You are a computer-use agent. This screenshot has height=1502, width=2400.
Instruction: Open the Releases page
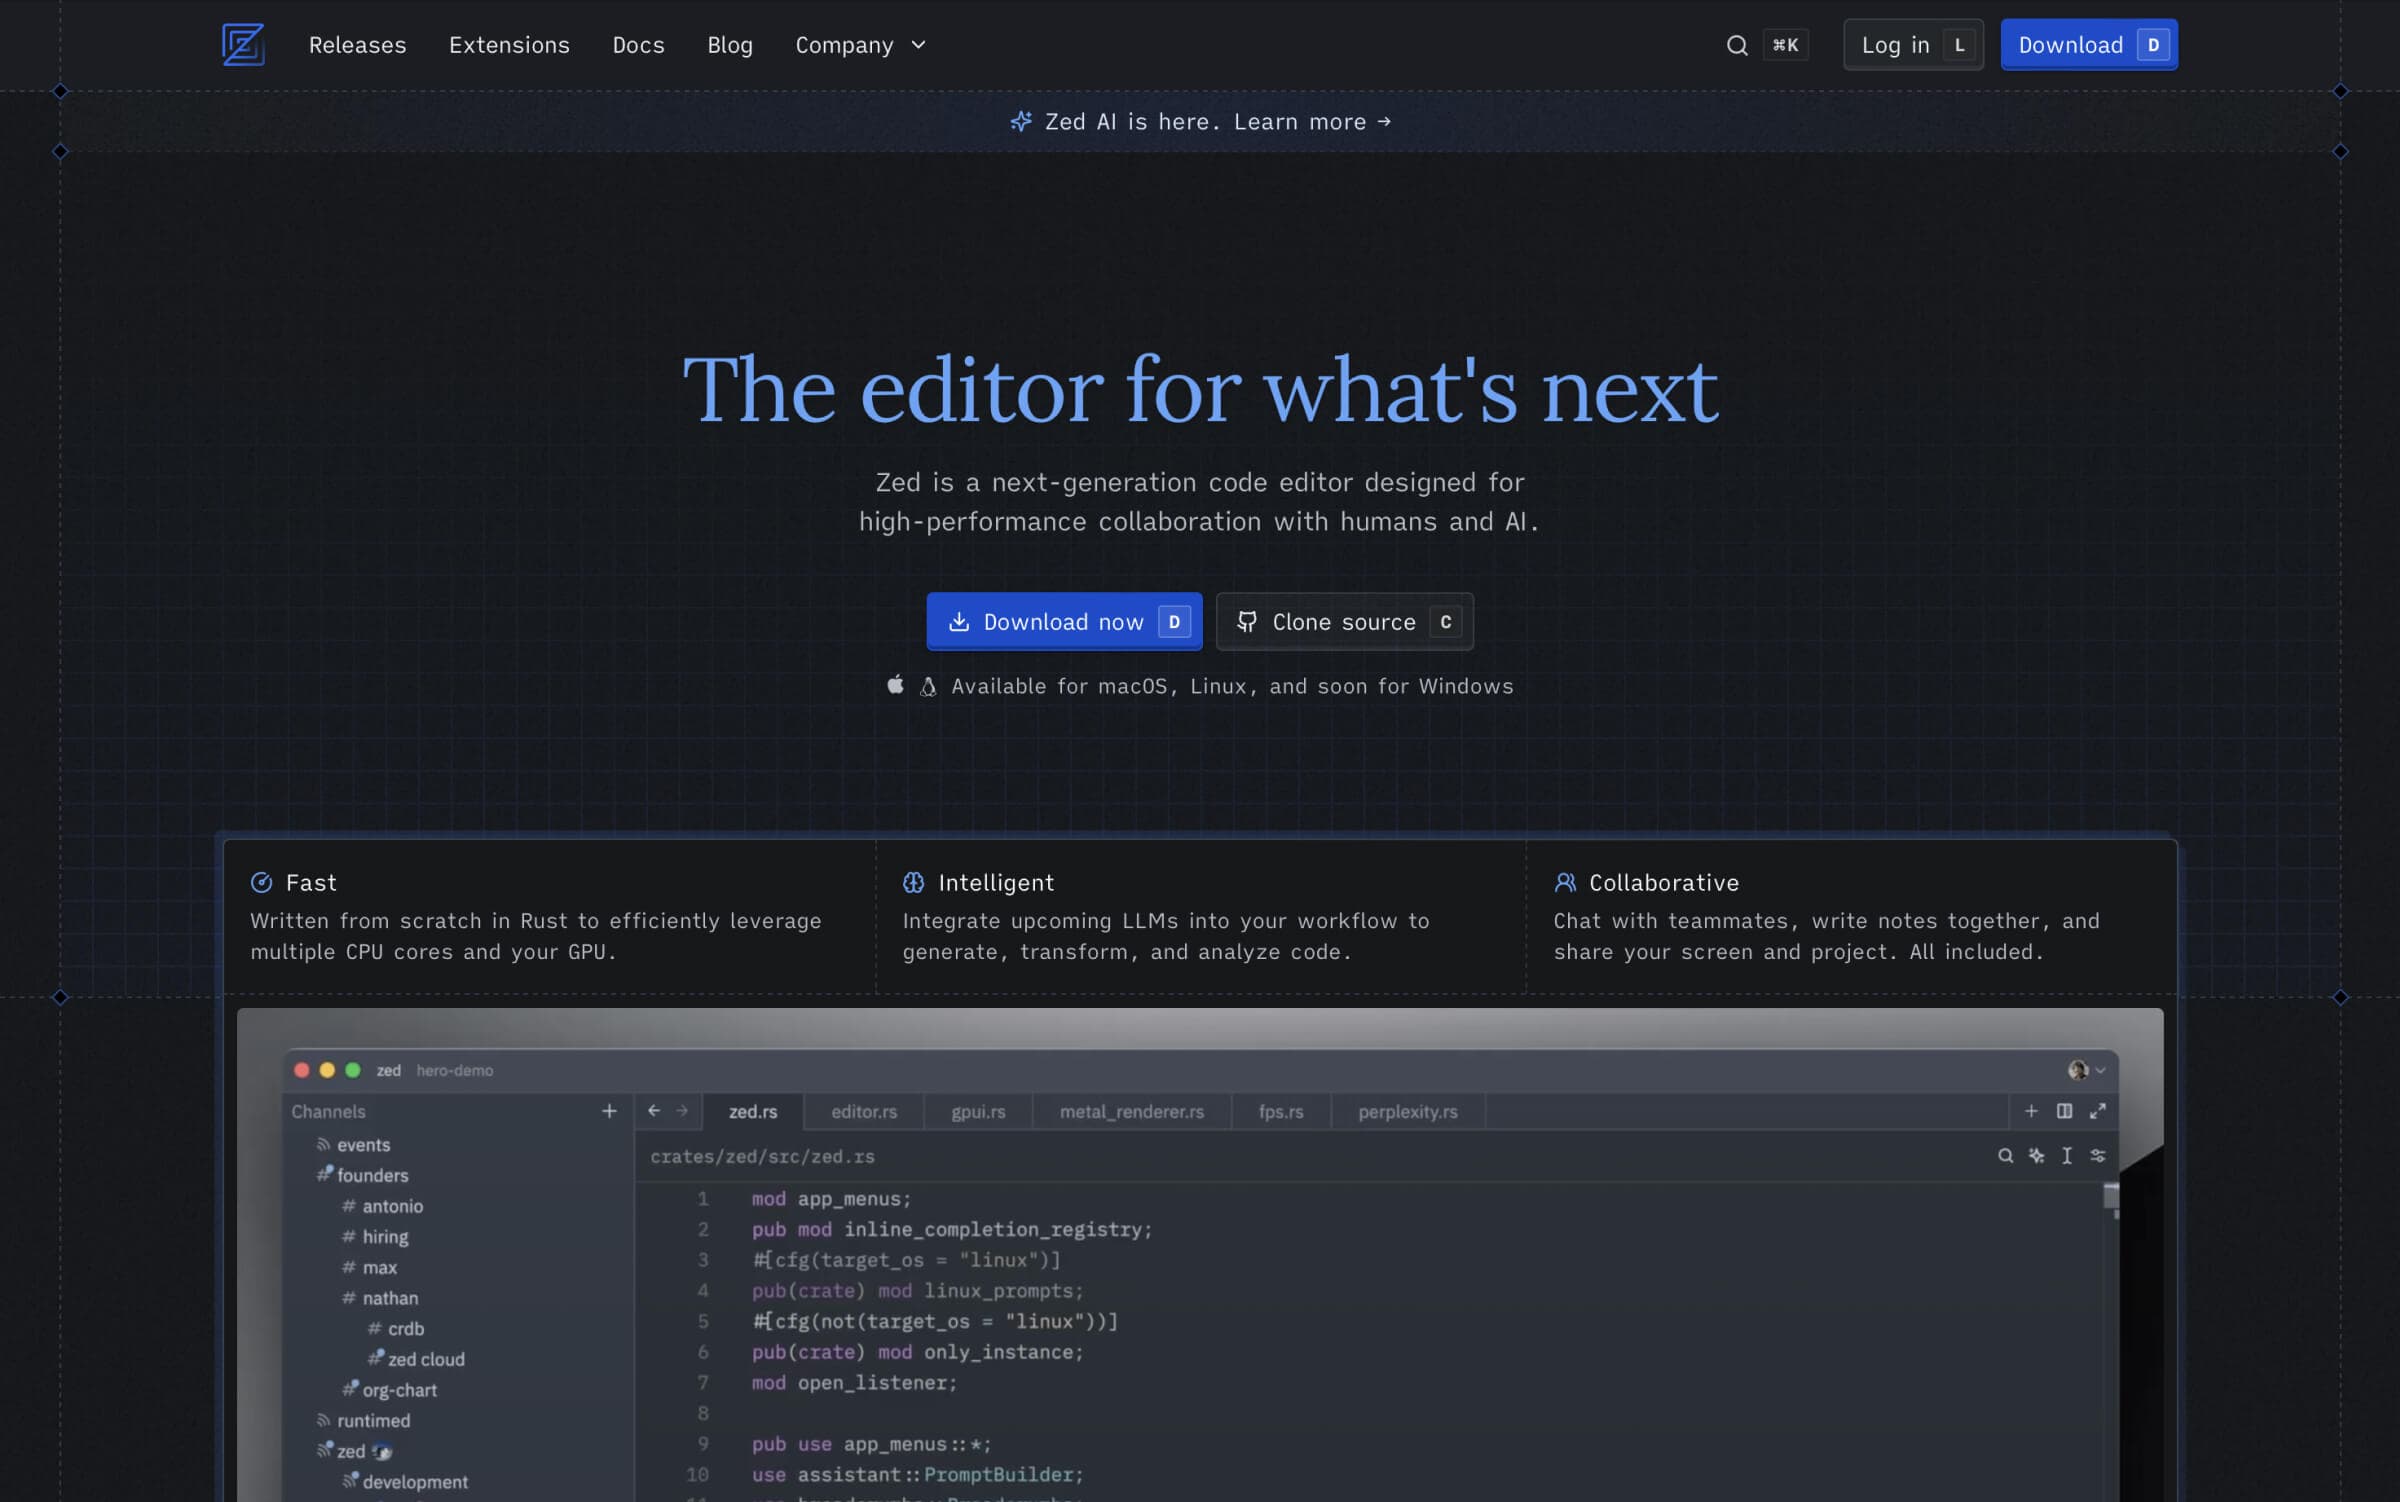point(357,45)
